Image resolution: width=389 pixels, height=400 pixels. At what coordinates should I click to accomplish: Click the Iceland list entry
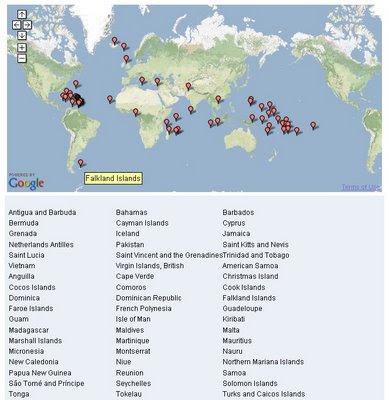(x=128, y=234)
